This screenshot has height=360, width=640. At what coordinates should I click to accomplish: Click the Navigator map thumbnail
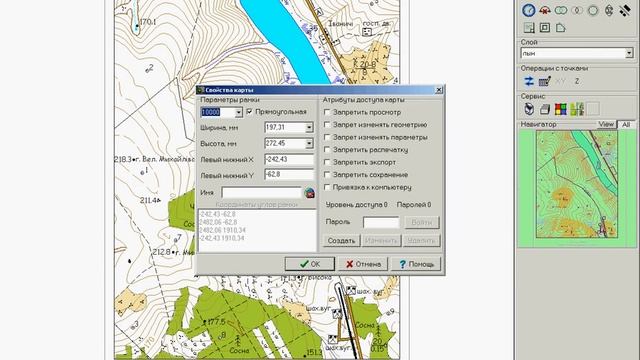coord(577,184)
